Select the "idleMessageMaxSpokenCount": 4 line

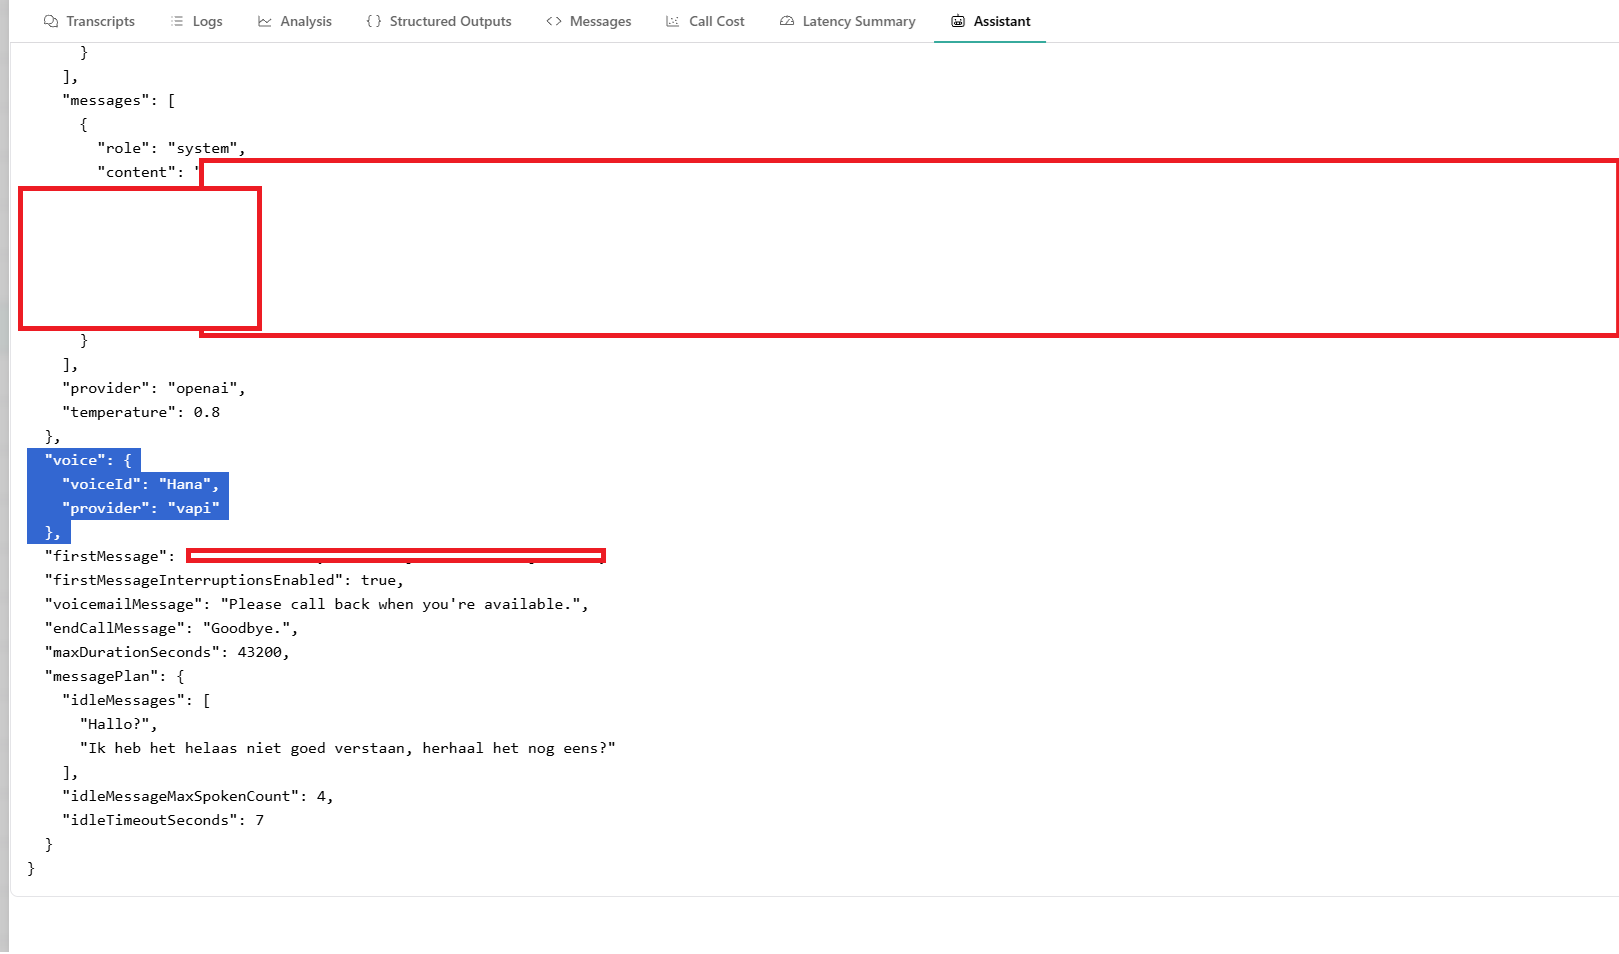coord(198,796)
